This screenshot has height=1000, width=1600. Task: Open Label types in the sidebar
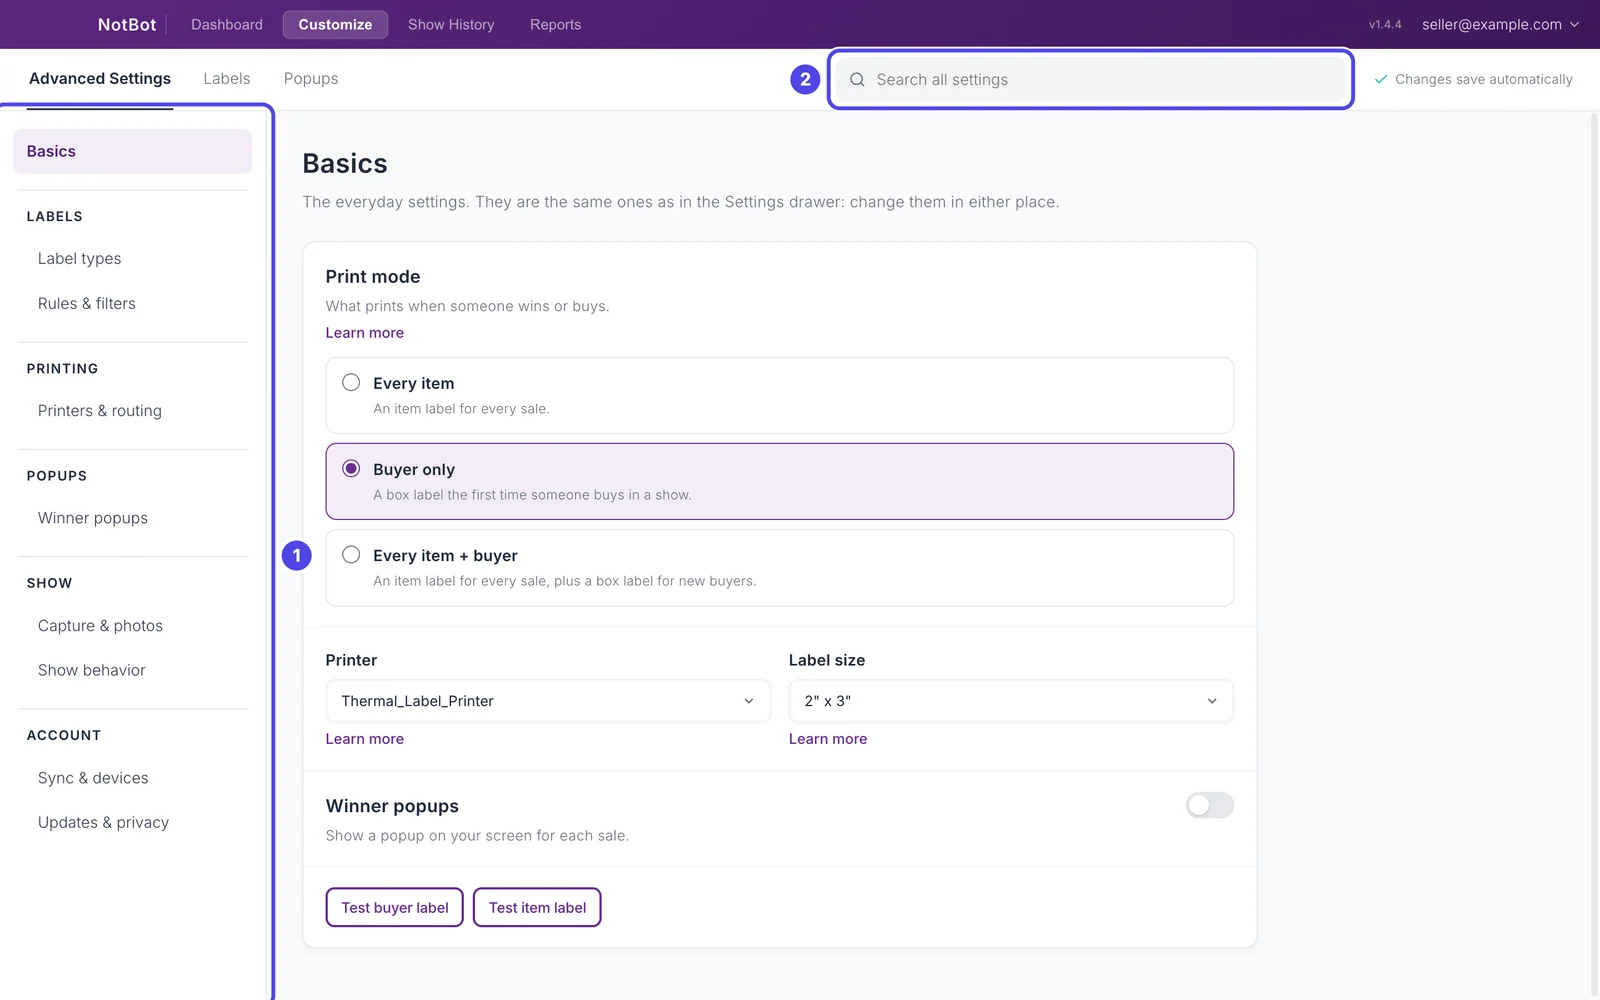pos(80,258)
